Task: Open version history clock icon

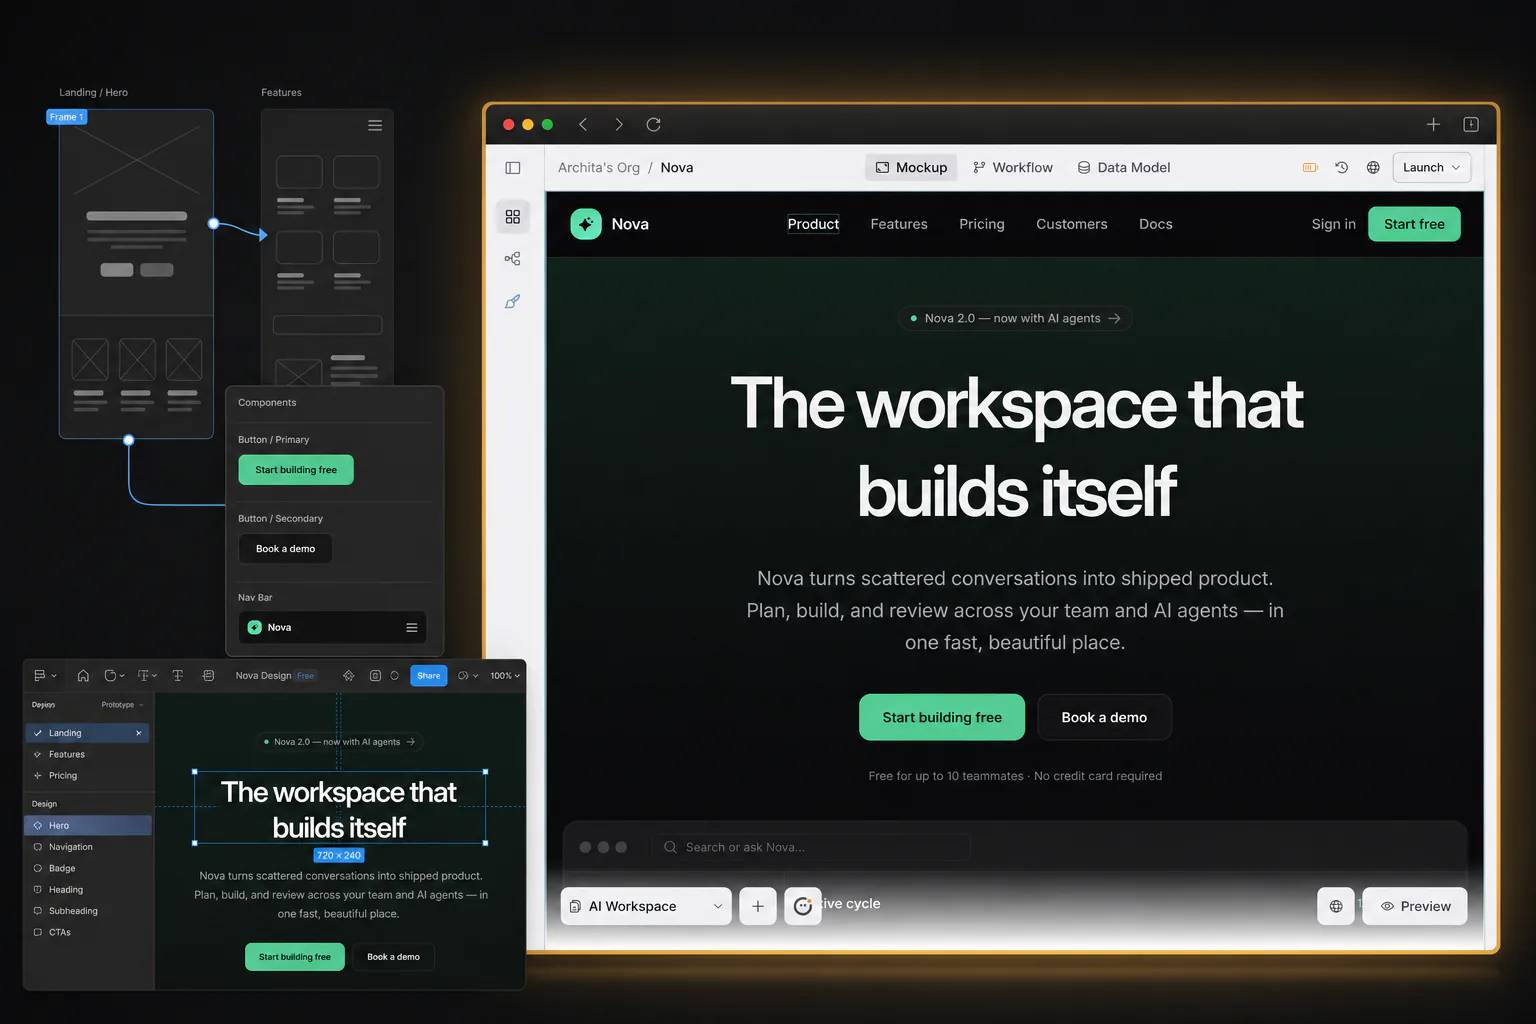Action: (x=1342, y=167)
